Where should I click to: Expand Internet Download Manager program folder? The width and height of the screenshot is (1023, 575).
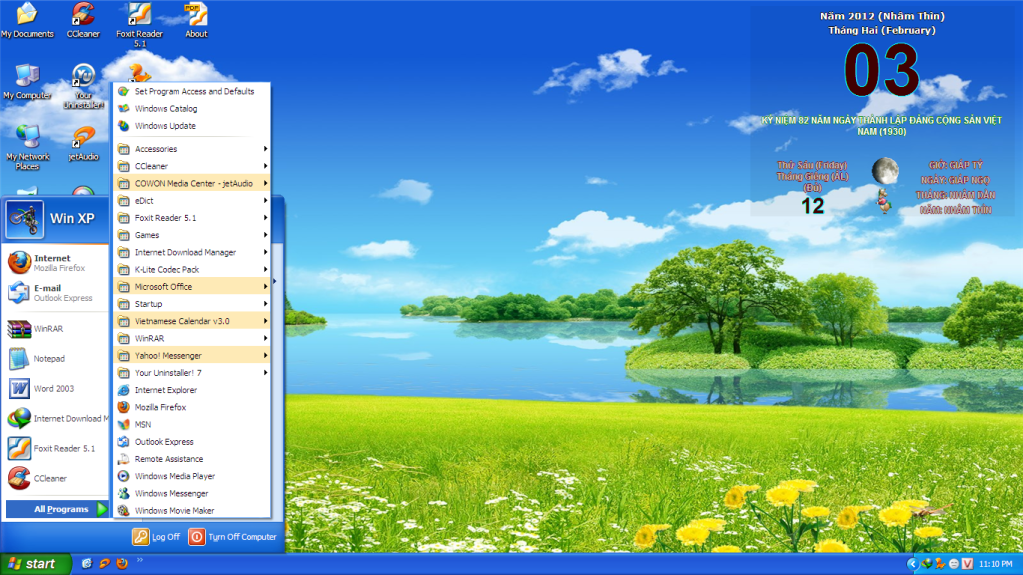pyautogui.click(x=192, y=252)
